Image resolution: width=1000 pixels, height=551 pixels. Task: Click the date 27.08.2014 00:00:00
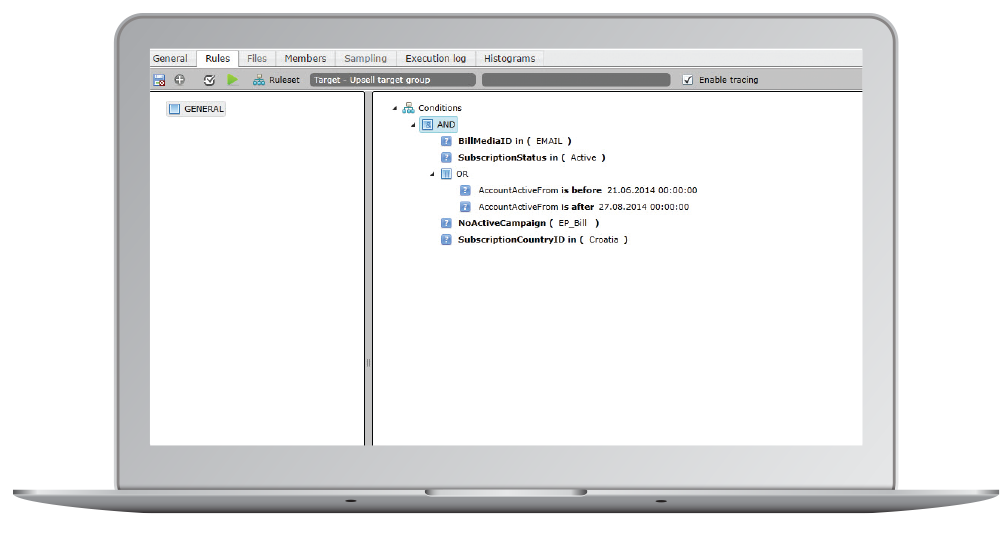click(643, 207)
